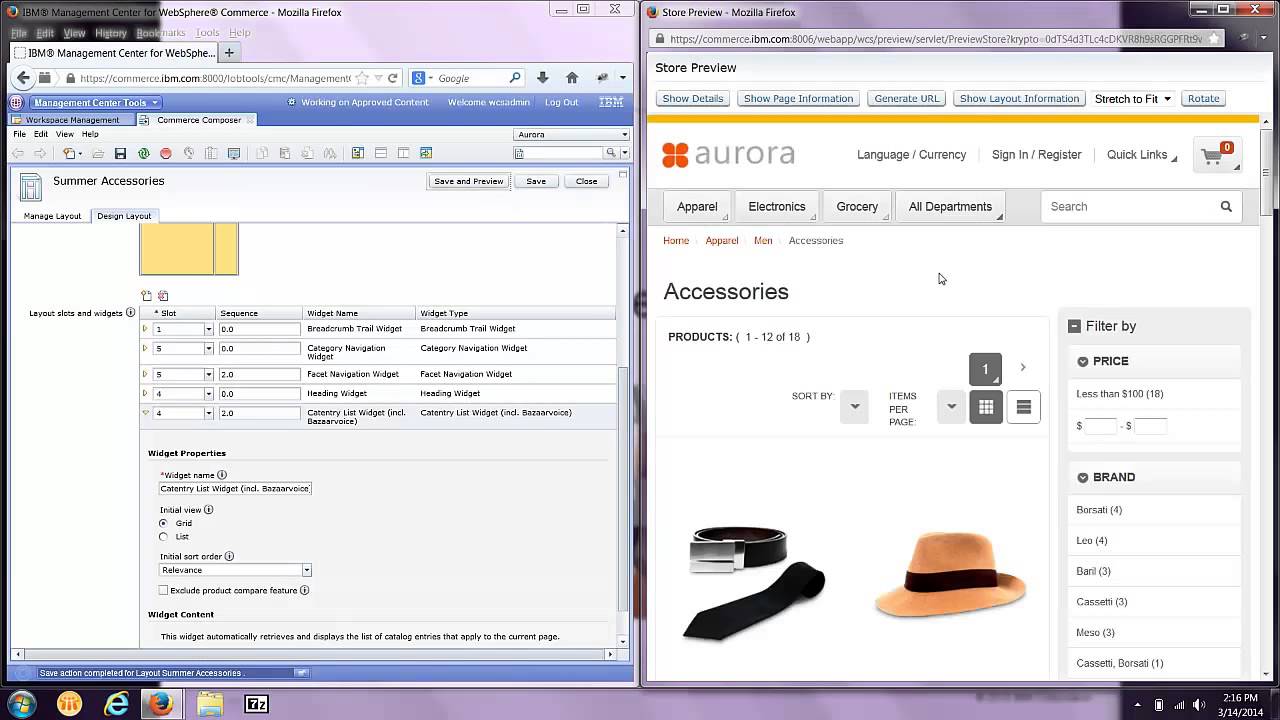Image resolution: width=1280 pixels, height=720 pixels.
Task: Click the Generate URL button
Action: coord(907,99)
